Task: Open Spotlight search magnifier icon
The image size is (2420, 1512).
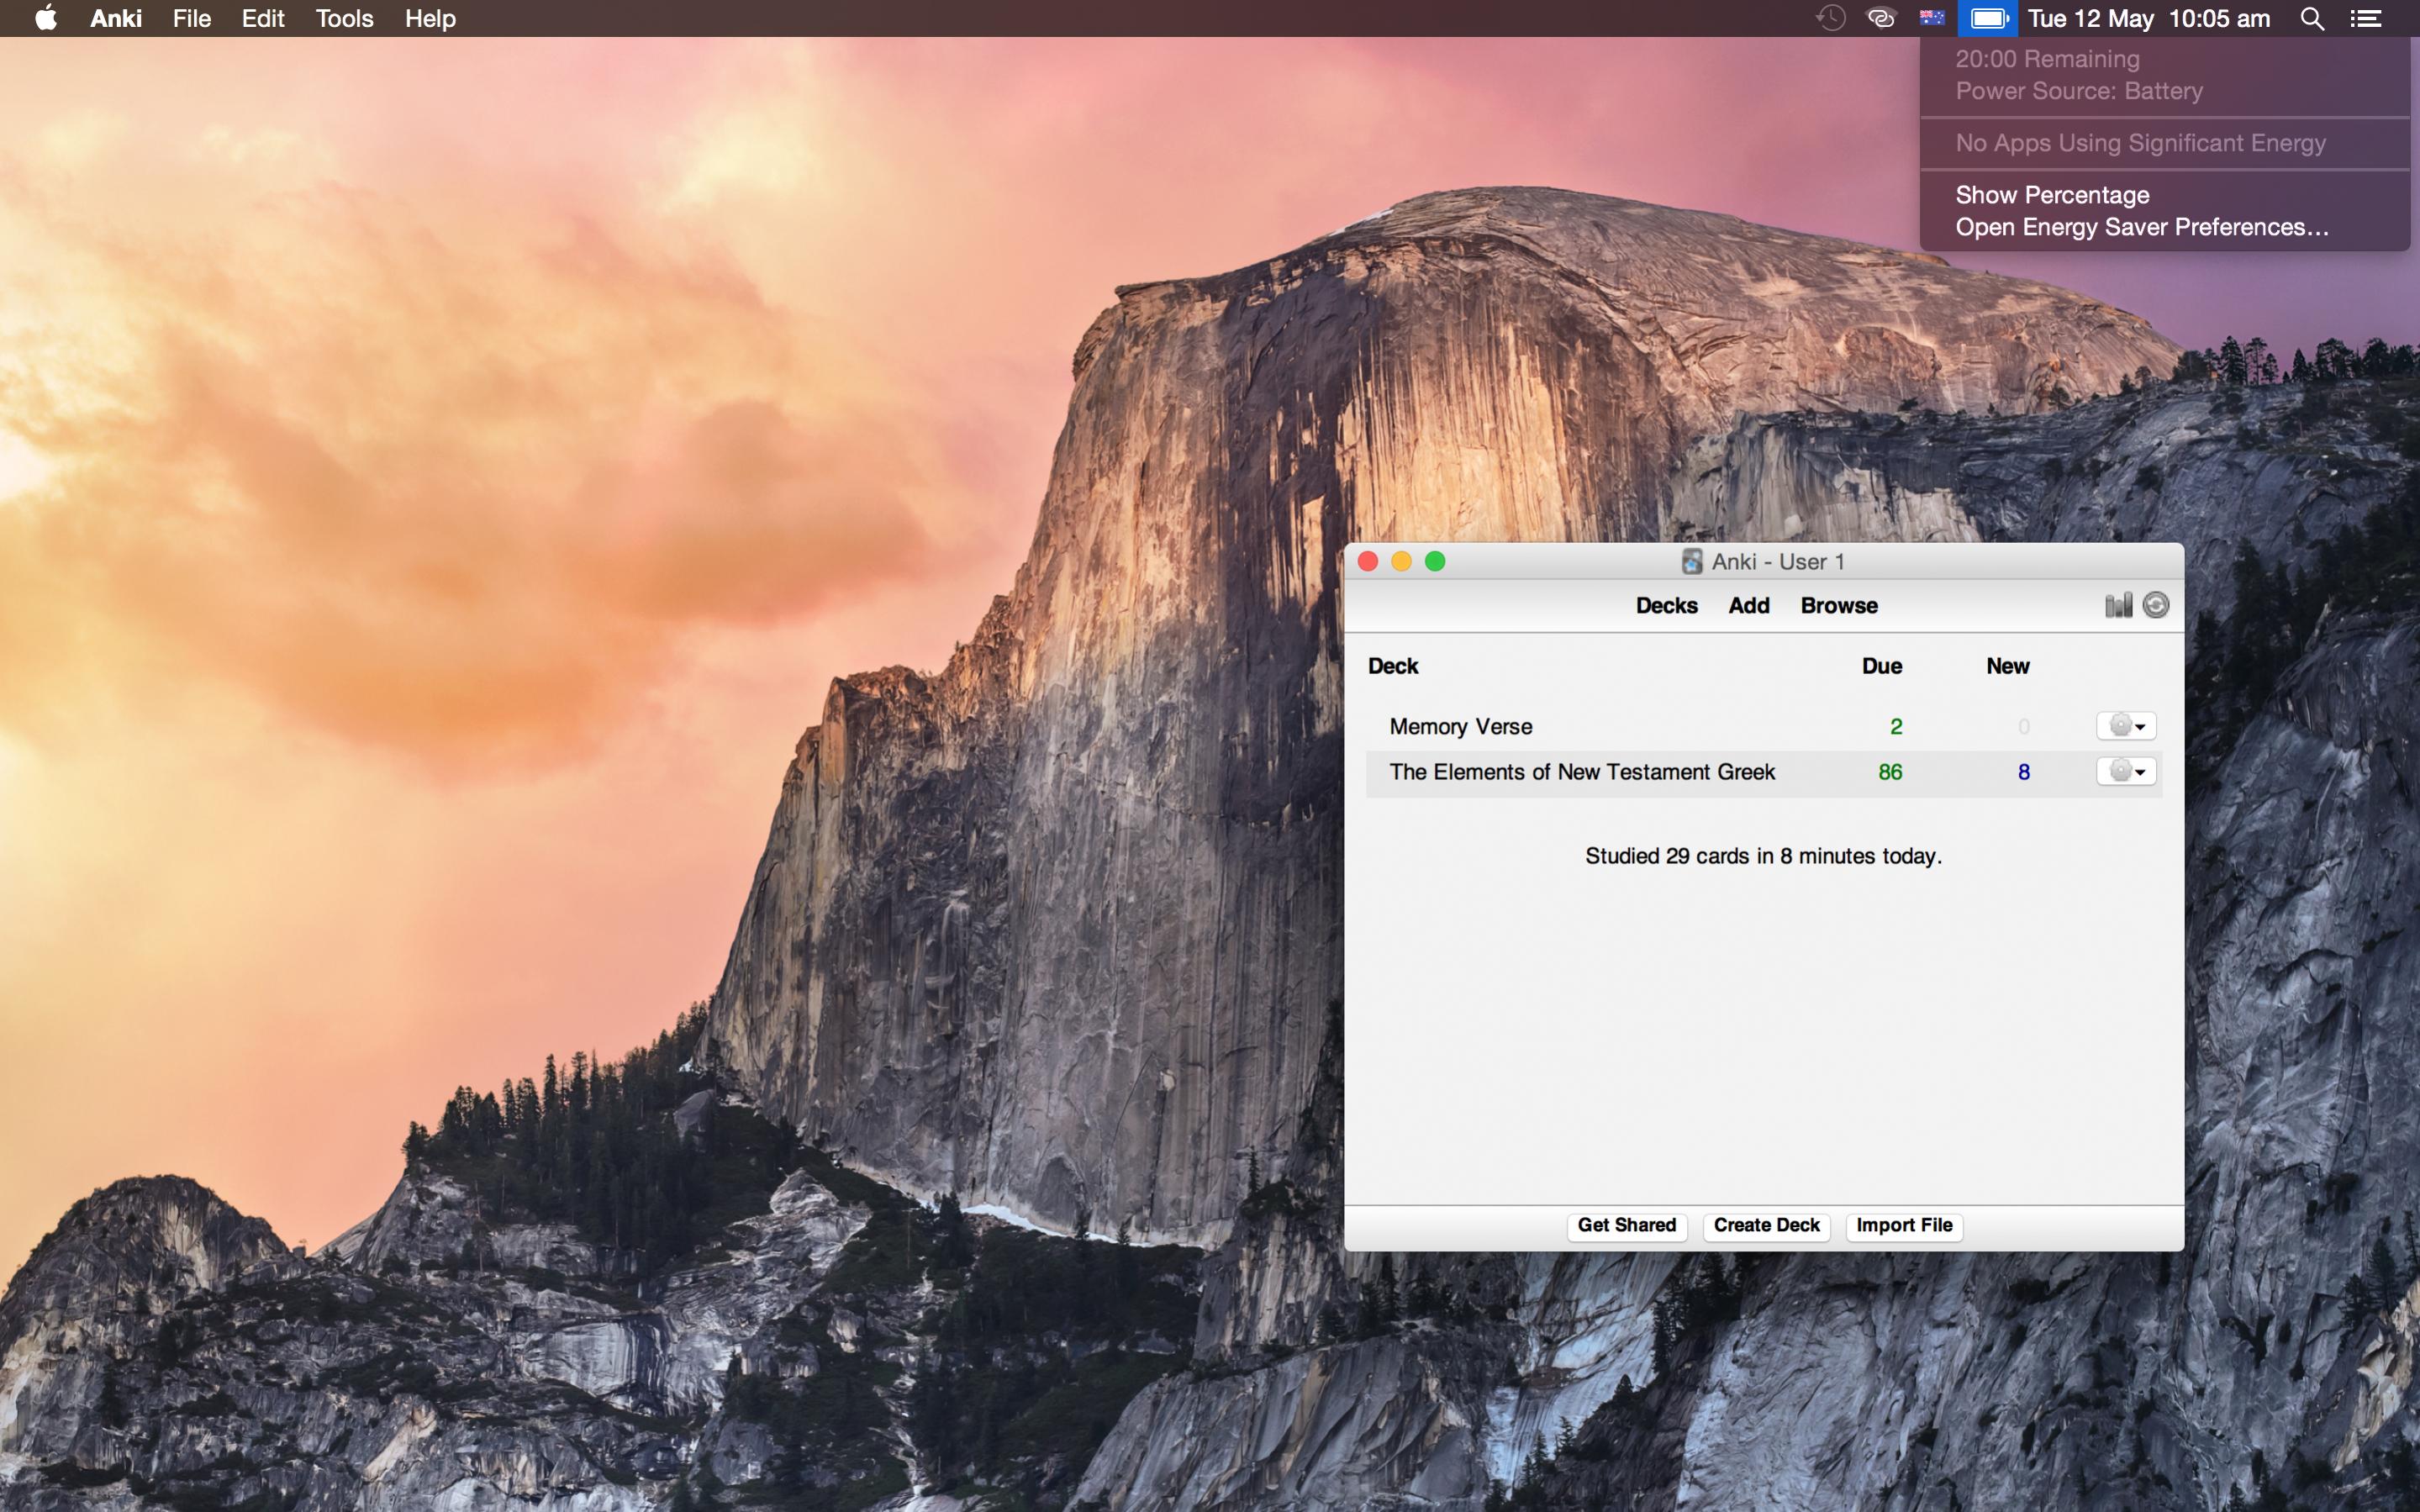Action: click(2312, 18)
